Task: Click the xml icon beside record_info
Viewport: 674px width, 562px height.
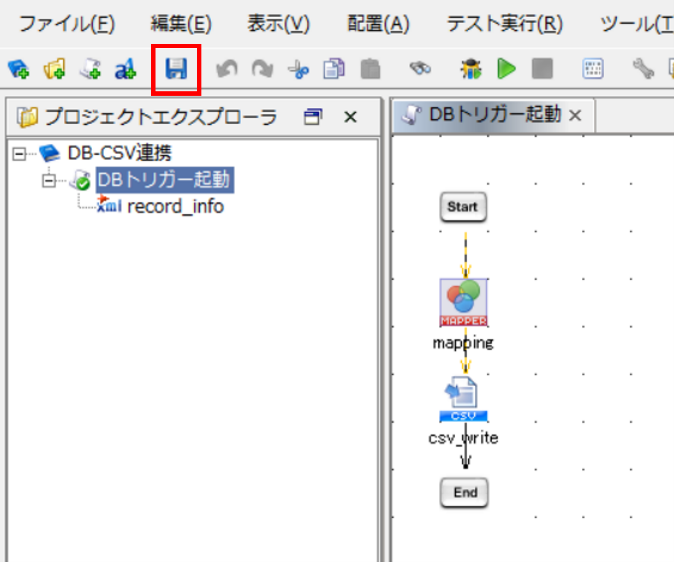Action: click(109, 205)
